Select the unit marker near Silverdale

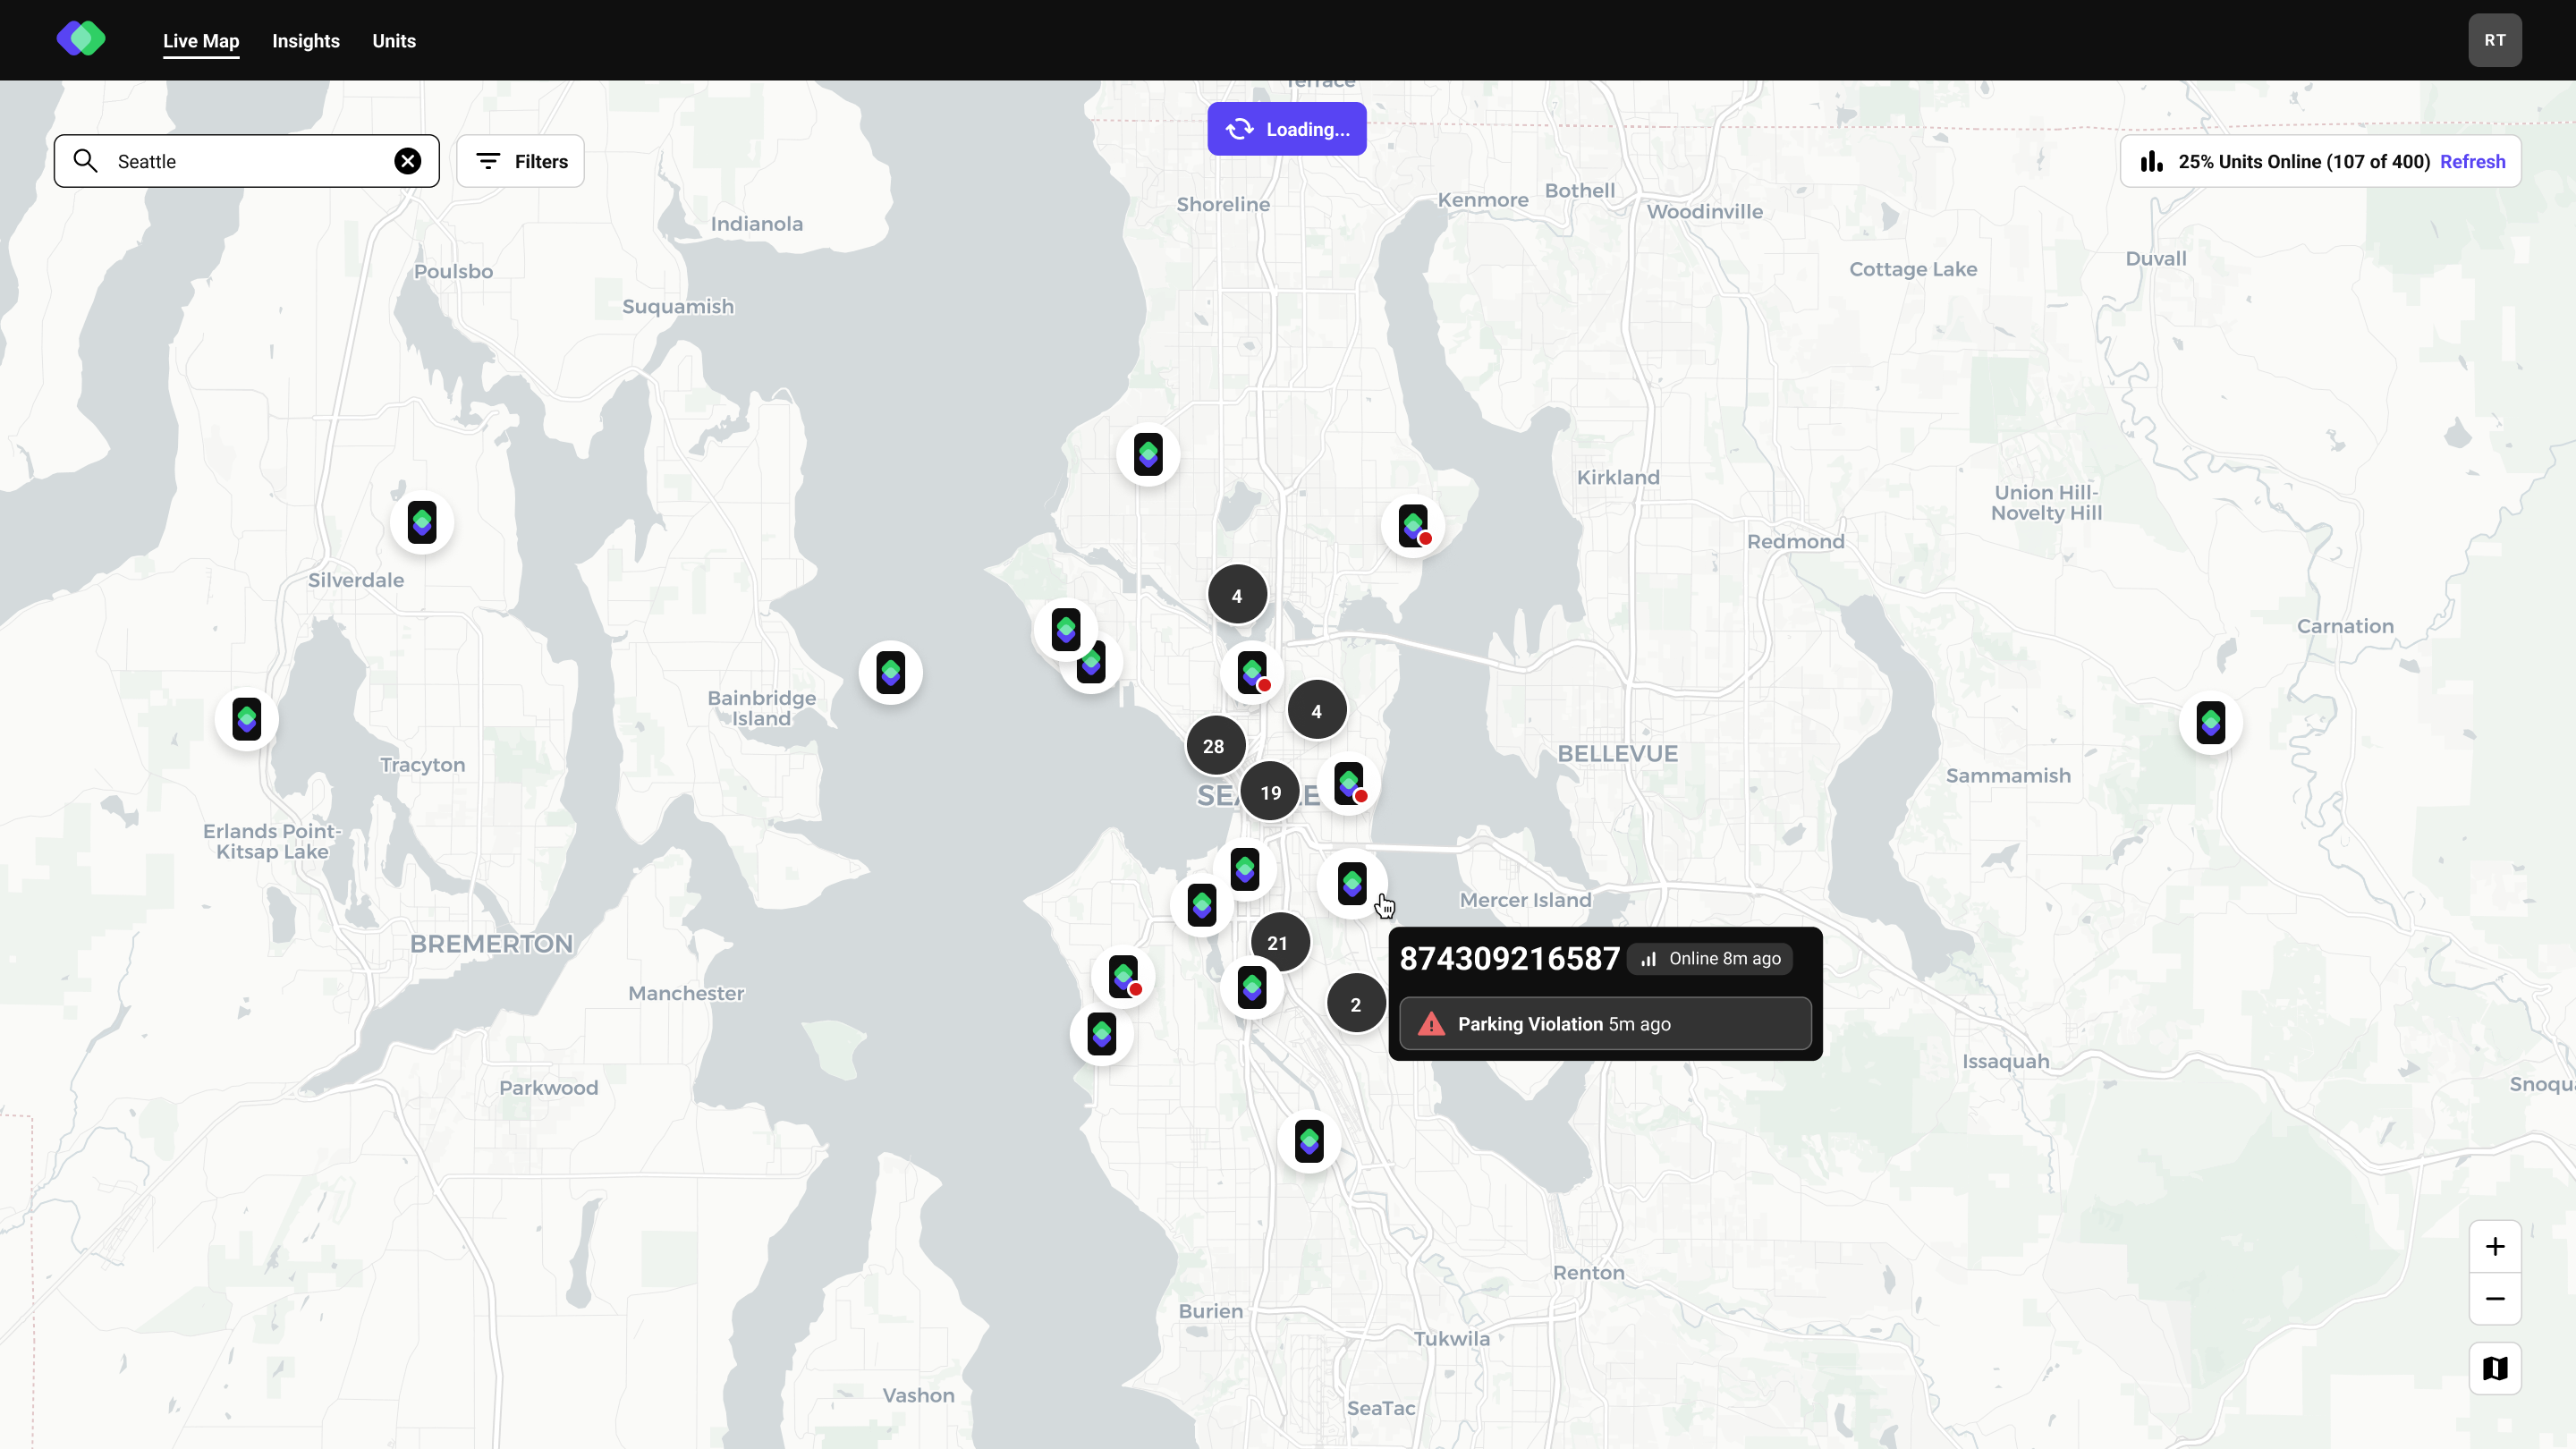tap(421, 521)
